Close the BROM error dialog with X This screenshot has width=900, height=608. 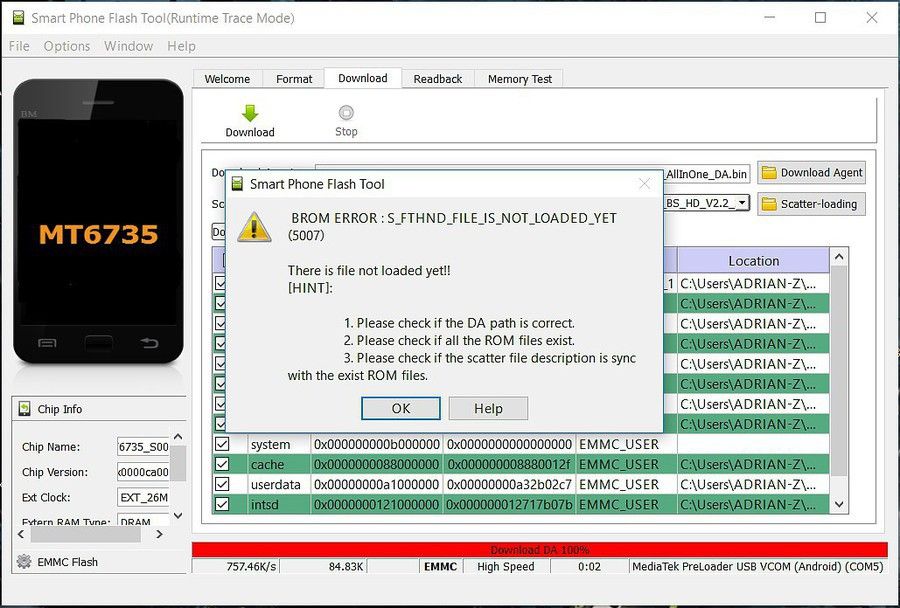(x=645, y=184)
